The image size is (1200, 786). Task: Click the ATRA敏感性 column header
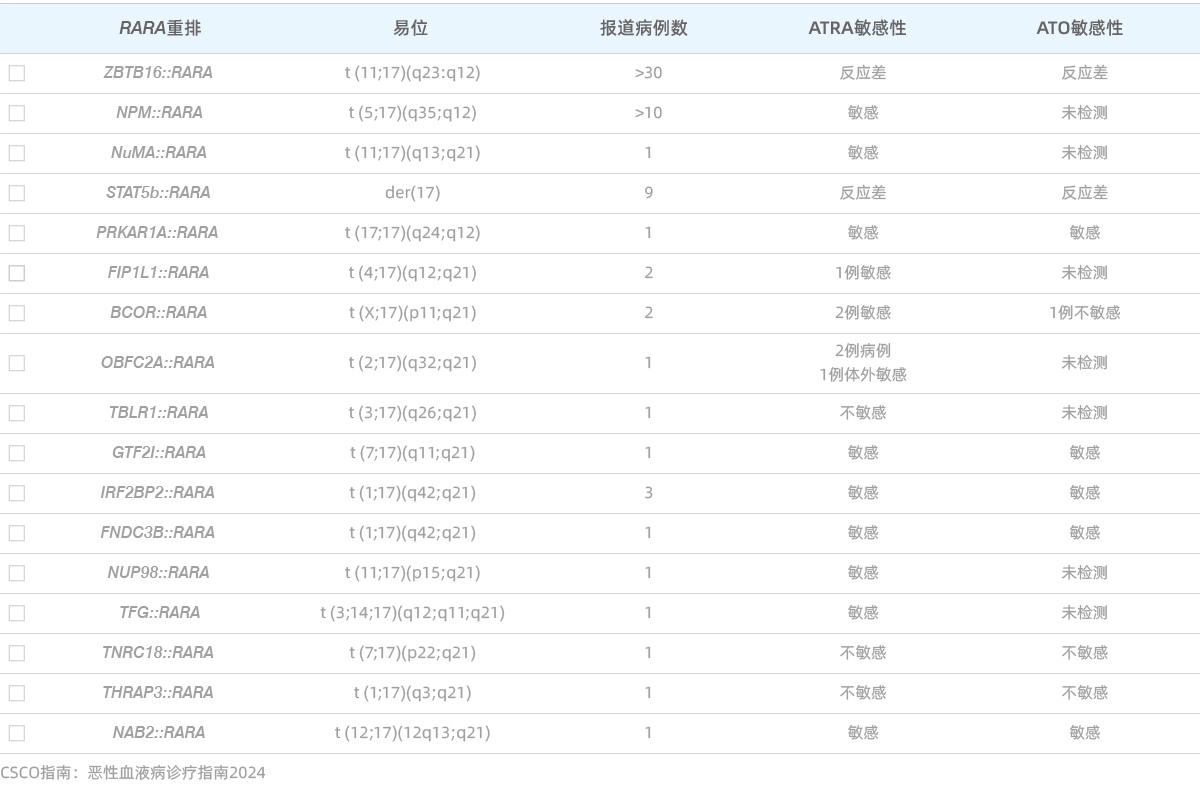[x=857, y=28]
